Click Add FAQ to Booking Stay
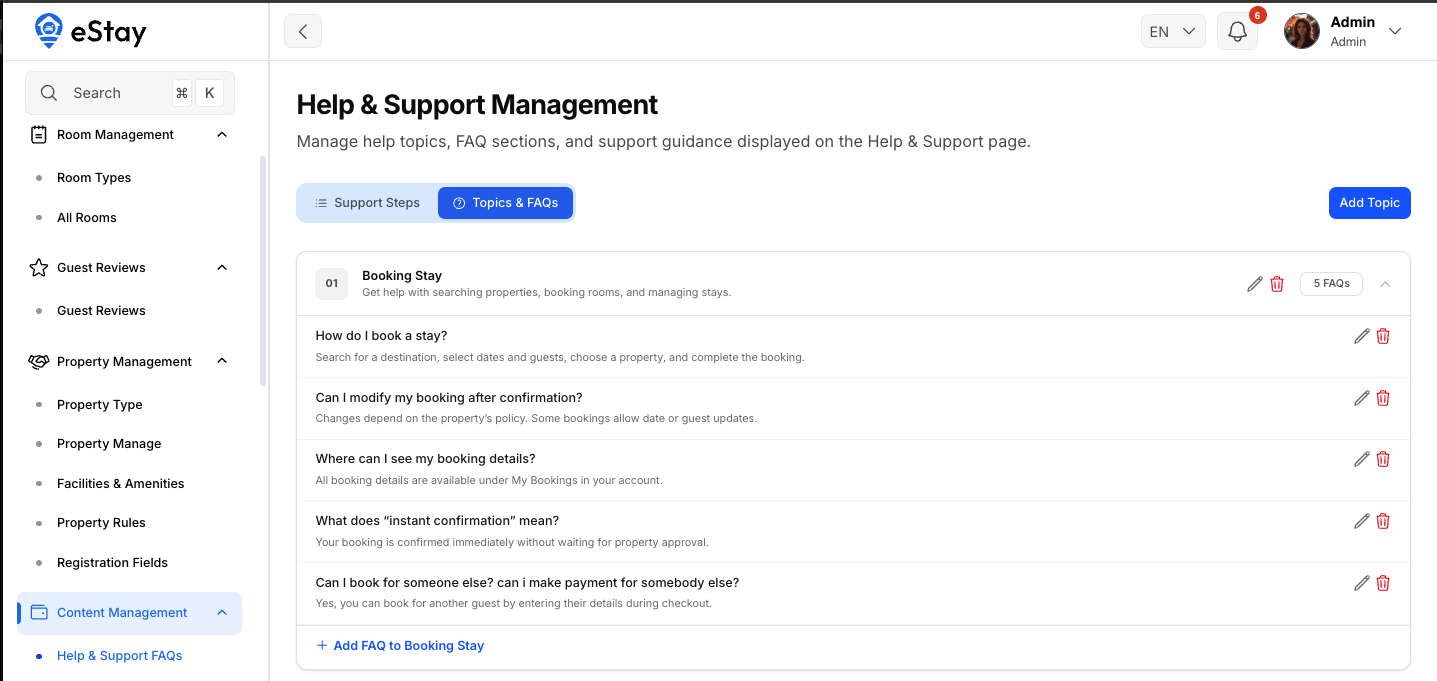 point(400,646)
